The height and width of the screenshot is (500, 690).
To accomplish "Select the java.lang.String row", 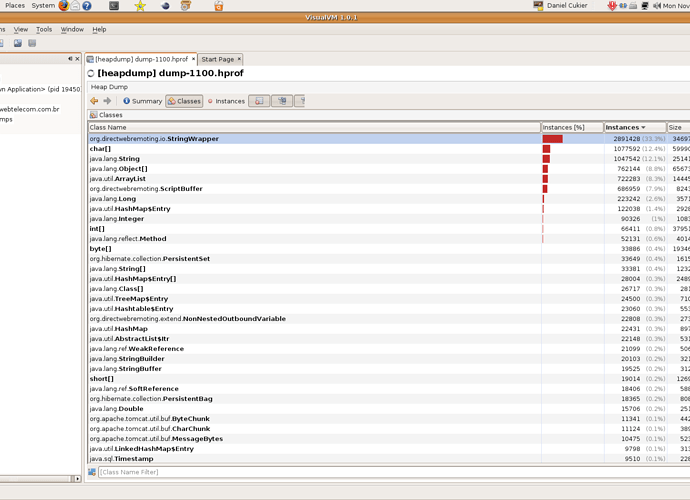I will pyautogui.click(x=389, y=158).
